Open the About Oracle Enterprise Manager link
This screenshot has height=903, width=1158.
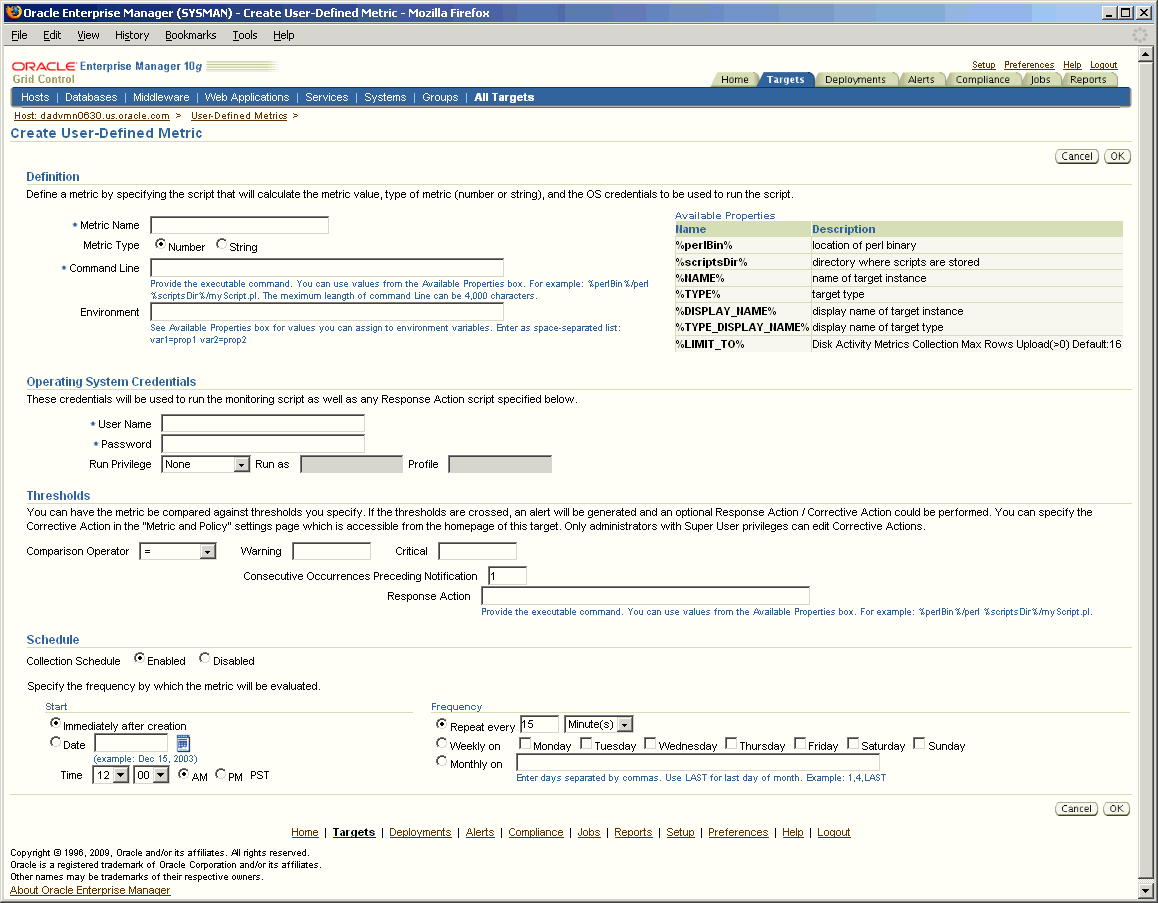tap(90, 890)
